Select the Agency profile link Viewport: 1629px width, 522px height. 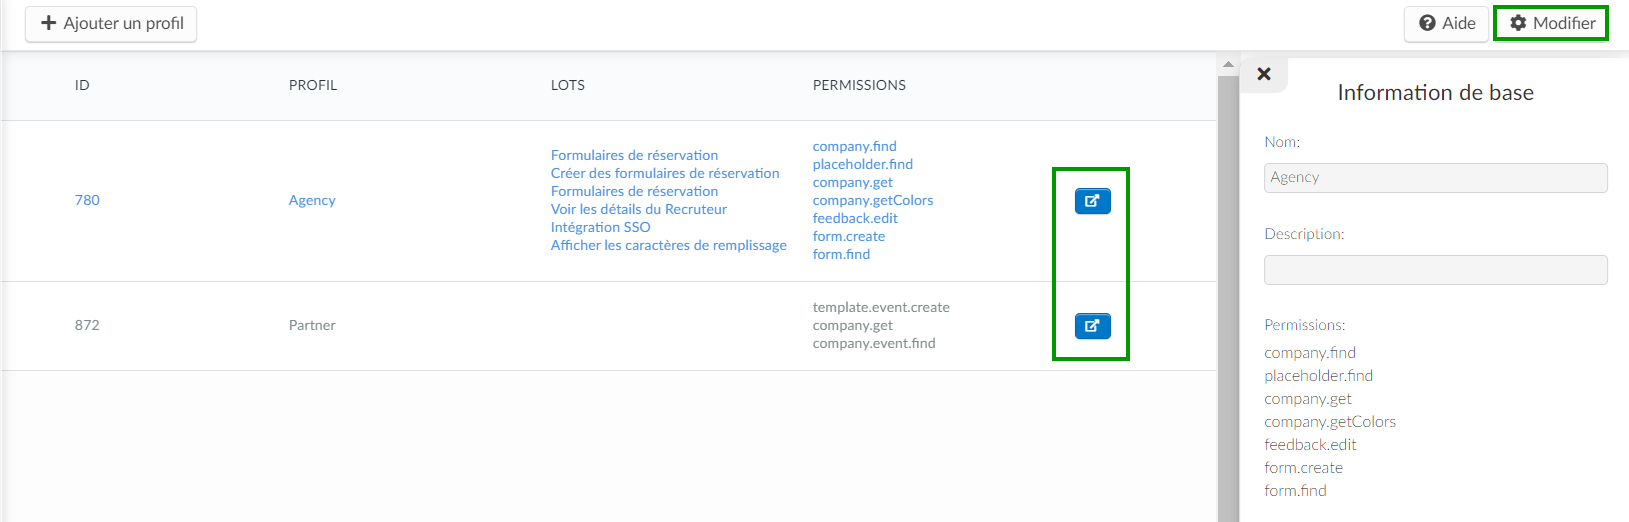click(x=312, y=200)
